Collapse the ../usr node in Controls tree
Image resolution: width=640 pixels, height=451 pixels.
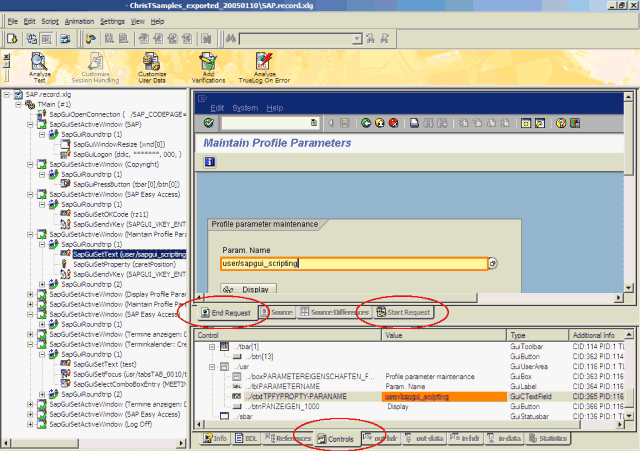[212, 366]
